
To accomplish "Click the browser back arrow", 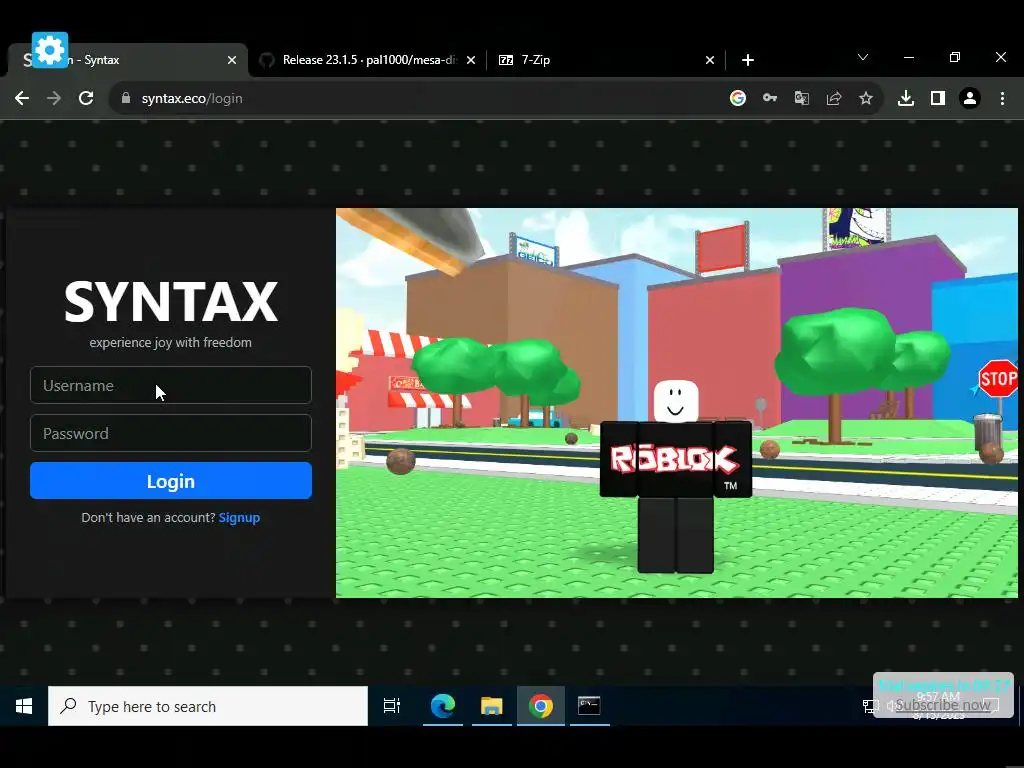I will (x=22, y=98).
